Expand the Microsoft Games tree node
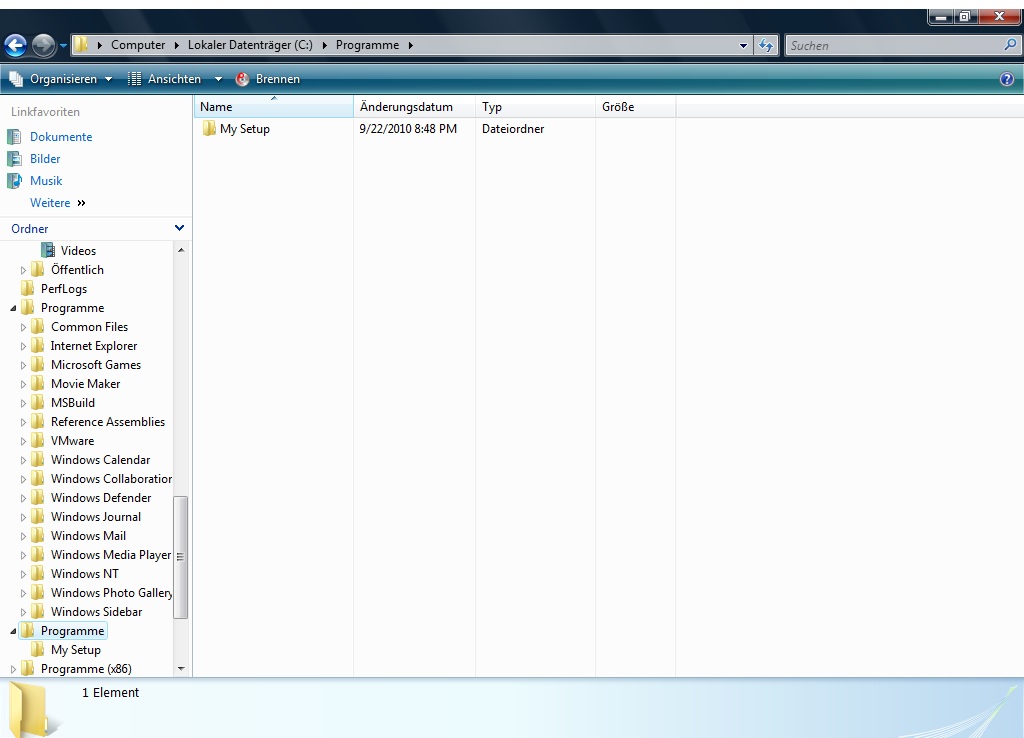 click(24, 365)
